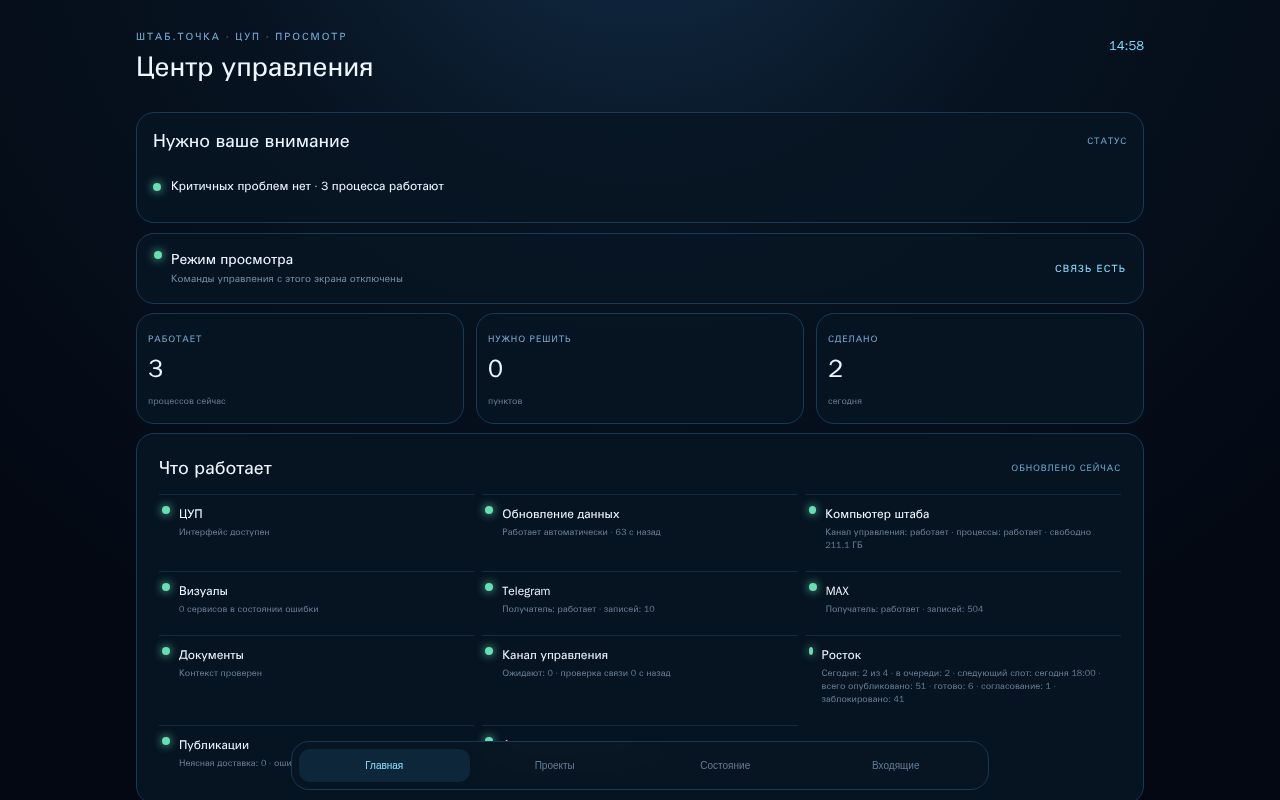Viewport: 1280px width, 800px height.
Task: Select the Документы row title
Action: [x=211, y=655]
